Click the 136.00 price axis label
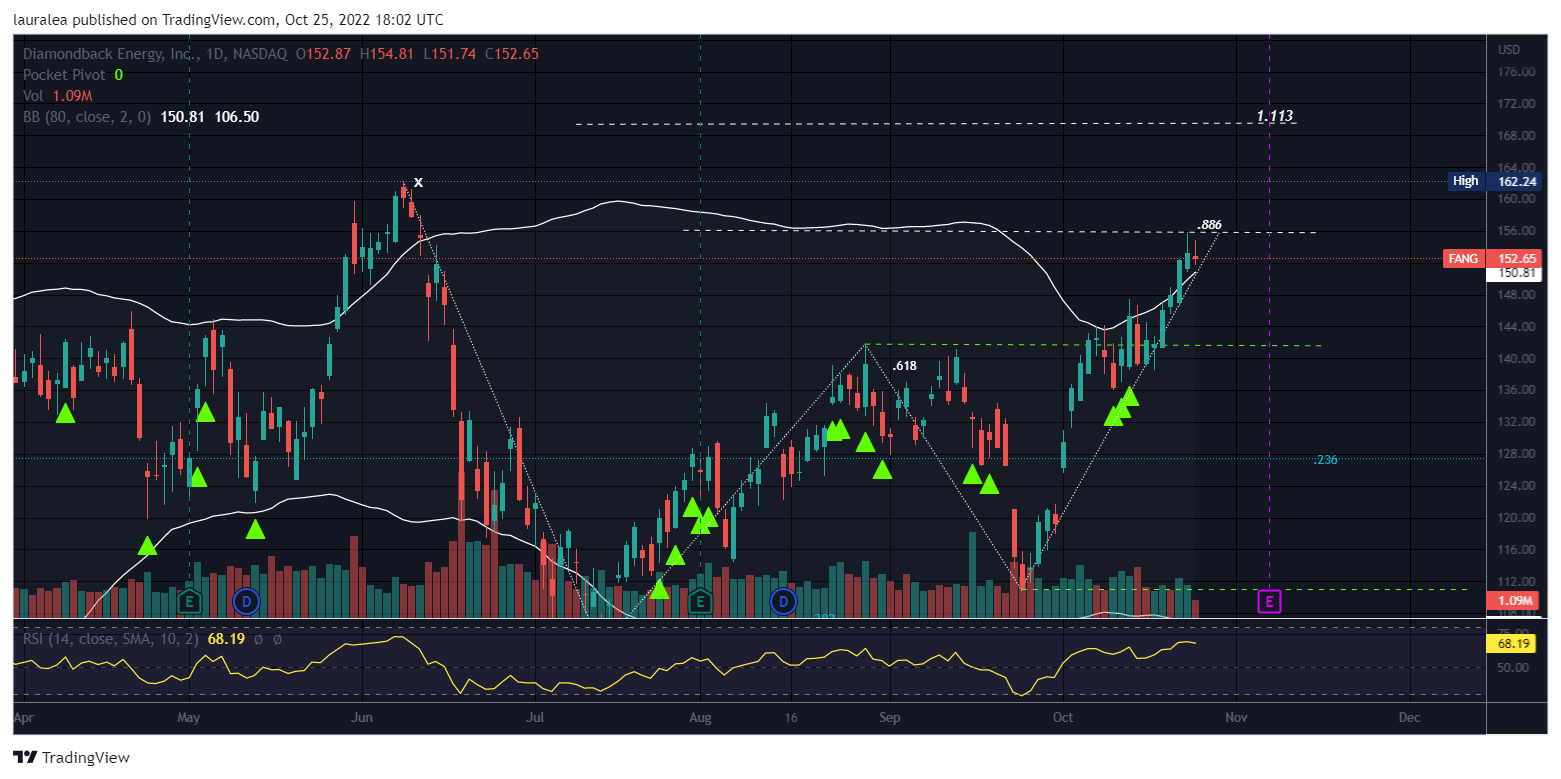This screenshot has height=779, width=1561. pyautogui.click(x=1516, y=391)
